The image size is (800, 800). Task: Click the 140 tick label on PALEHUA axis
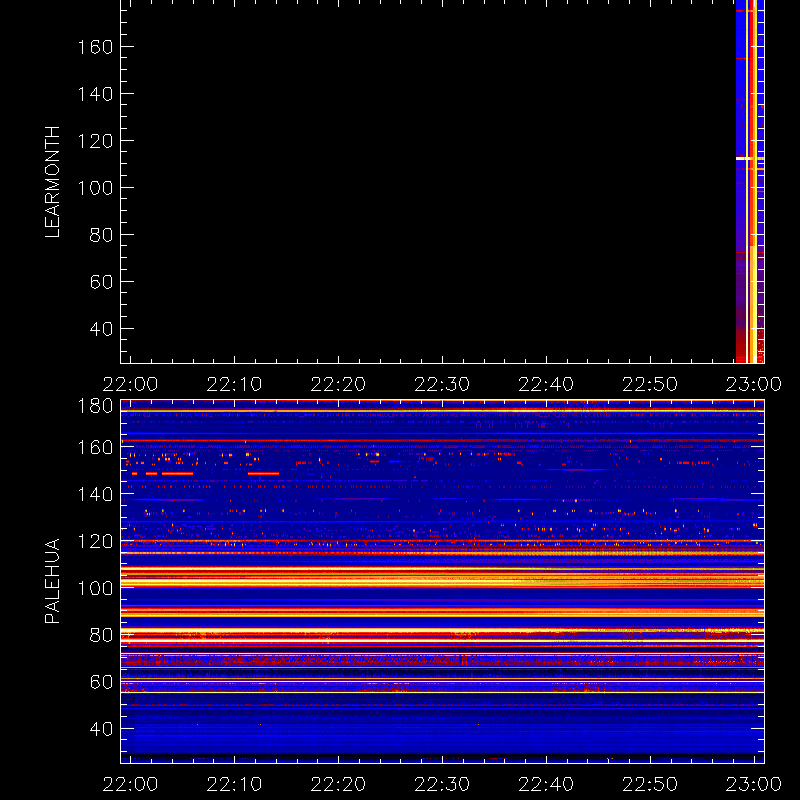95,494
